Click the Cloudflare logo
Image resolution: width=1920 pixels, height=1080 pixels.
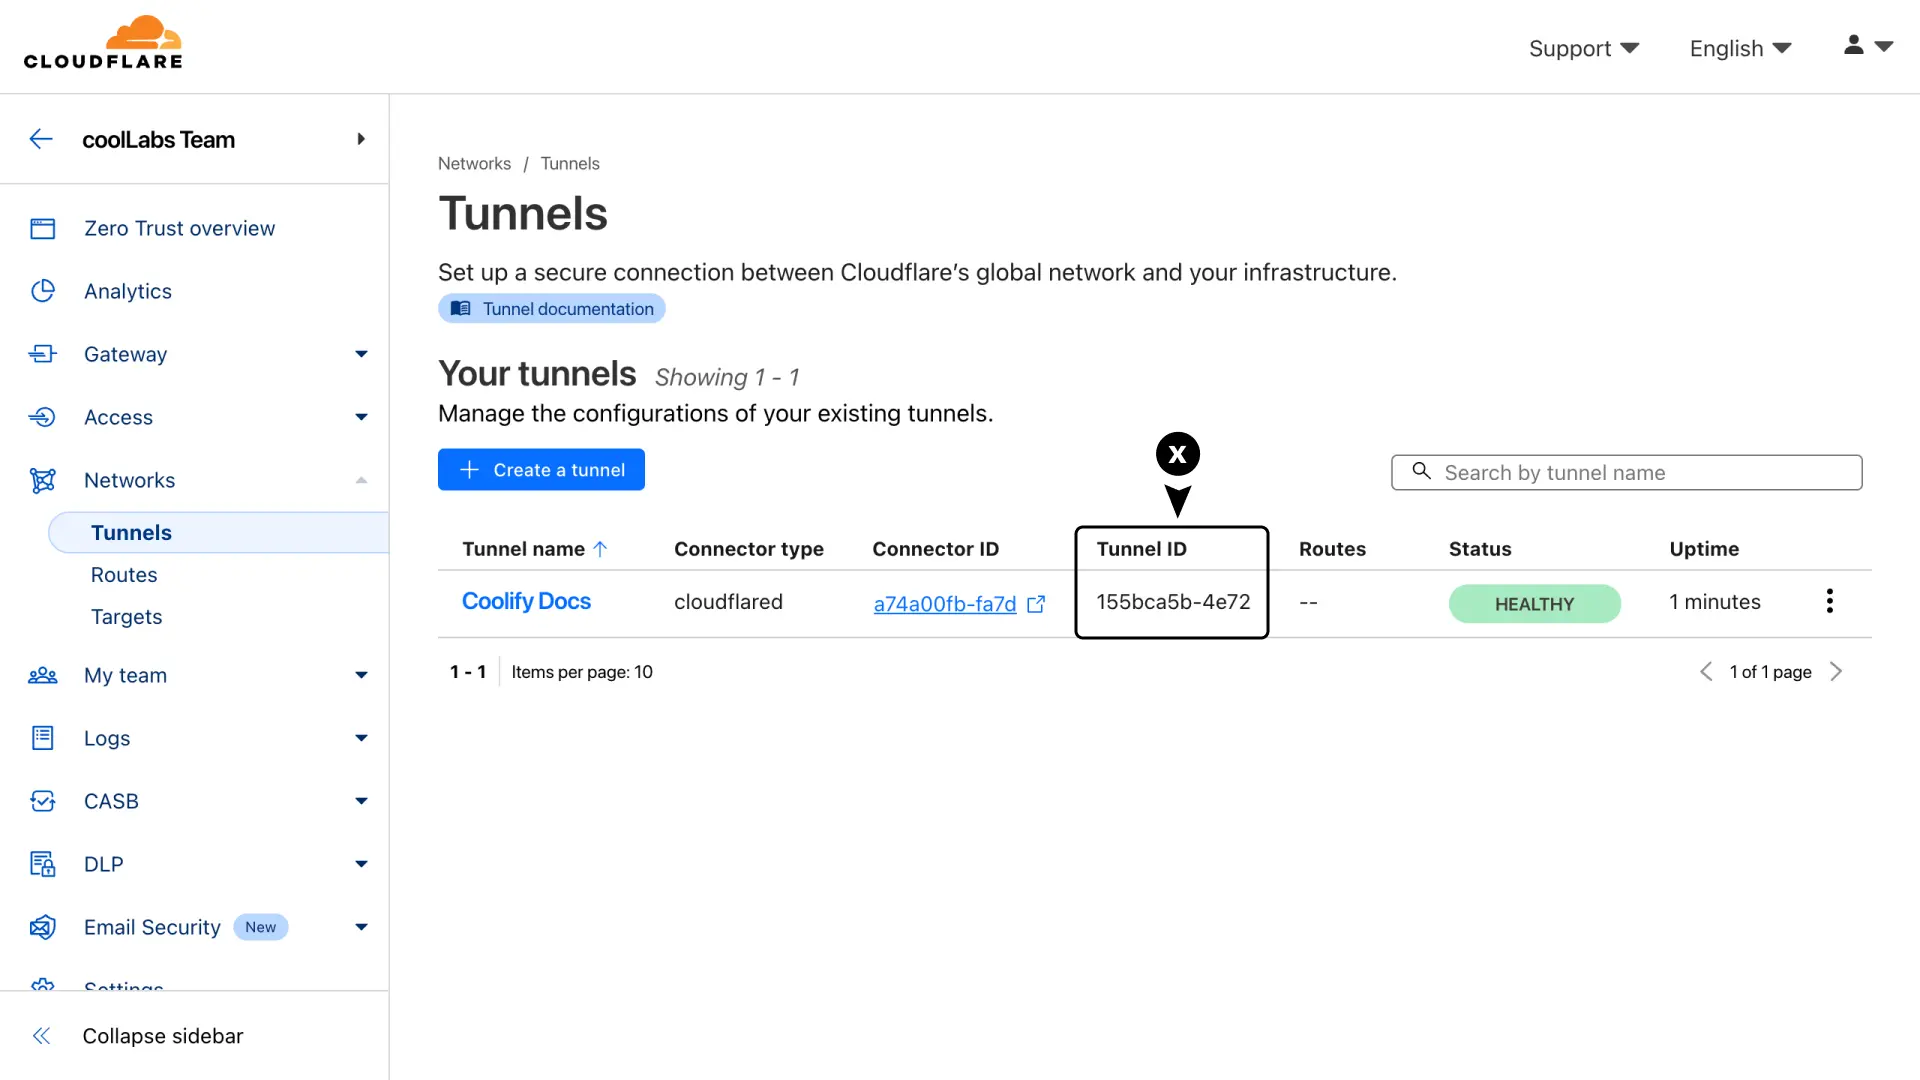coord(103,44)
